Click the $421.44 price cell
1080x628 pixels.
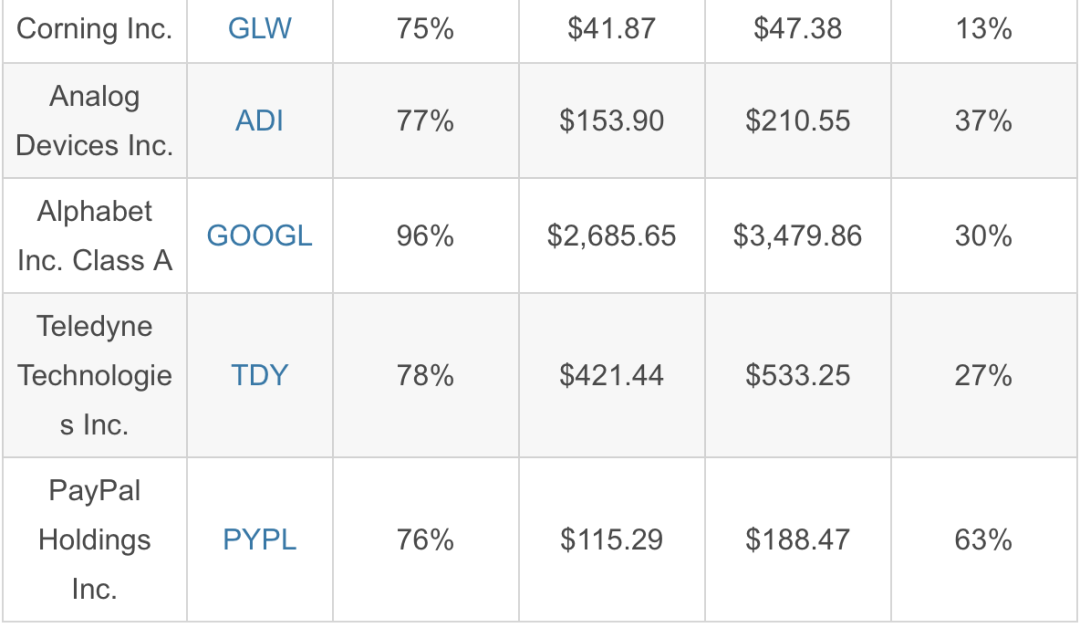[x=612, y=376]
